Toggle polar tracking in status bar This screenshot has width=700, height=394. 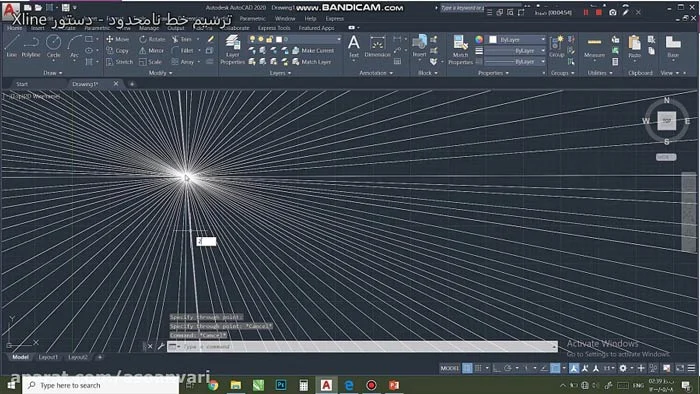tap(508, 368)
